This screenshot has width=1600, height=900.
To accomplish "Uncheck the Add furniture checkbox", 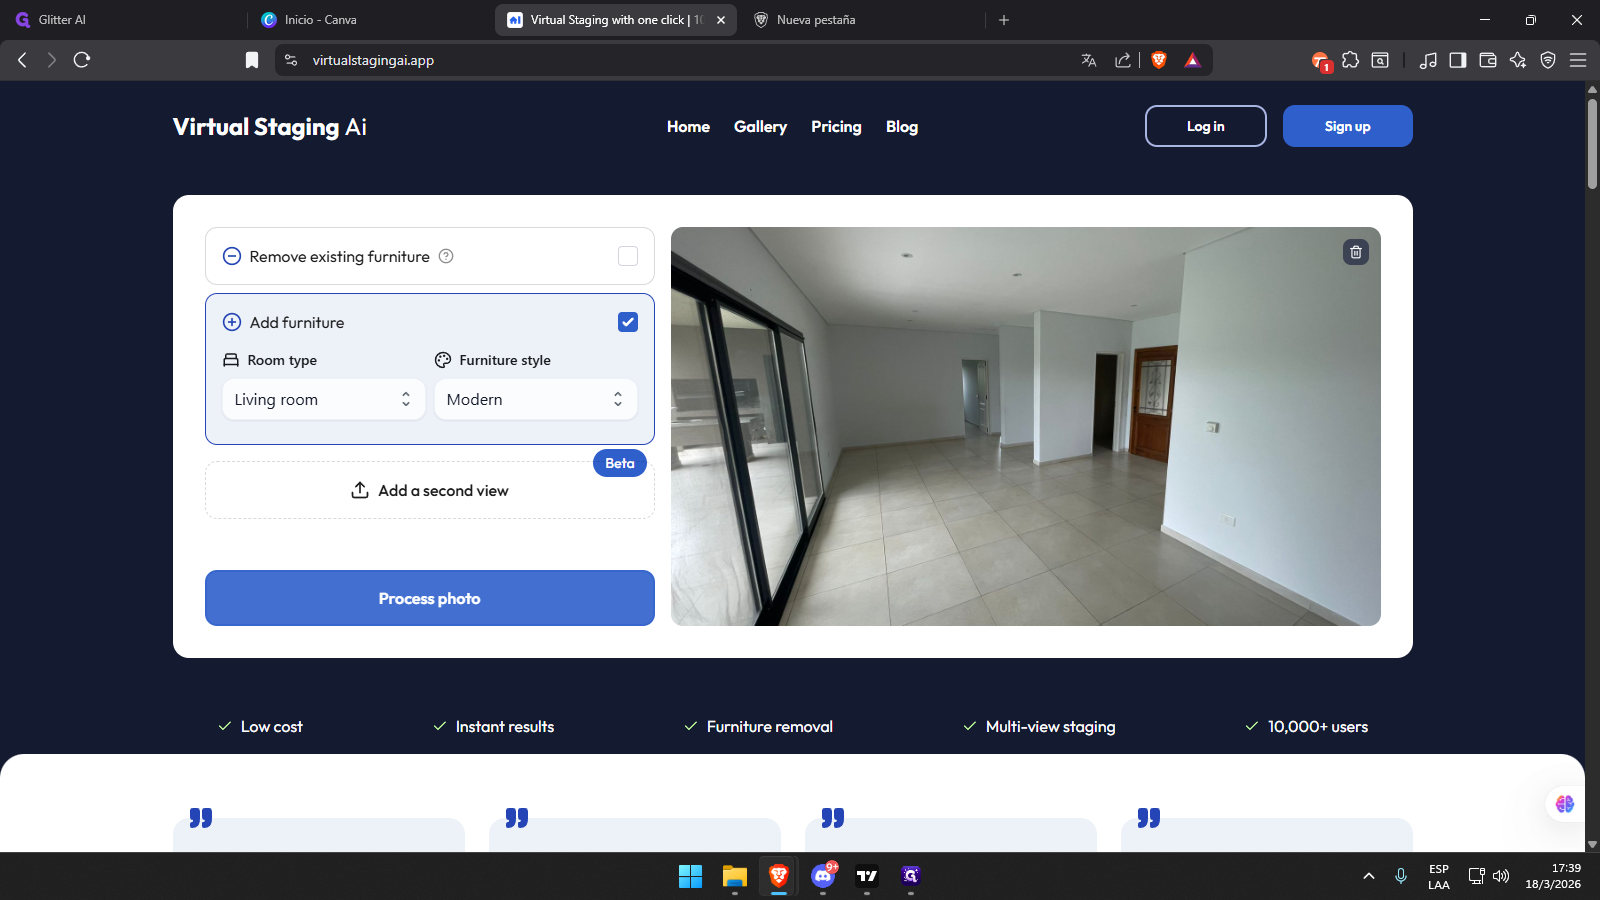I will point(628,322).
